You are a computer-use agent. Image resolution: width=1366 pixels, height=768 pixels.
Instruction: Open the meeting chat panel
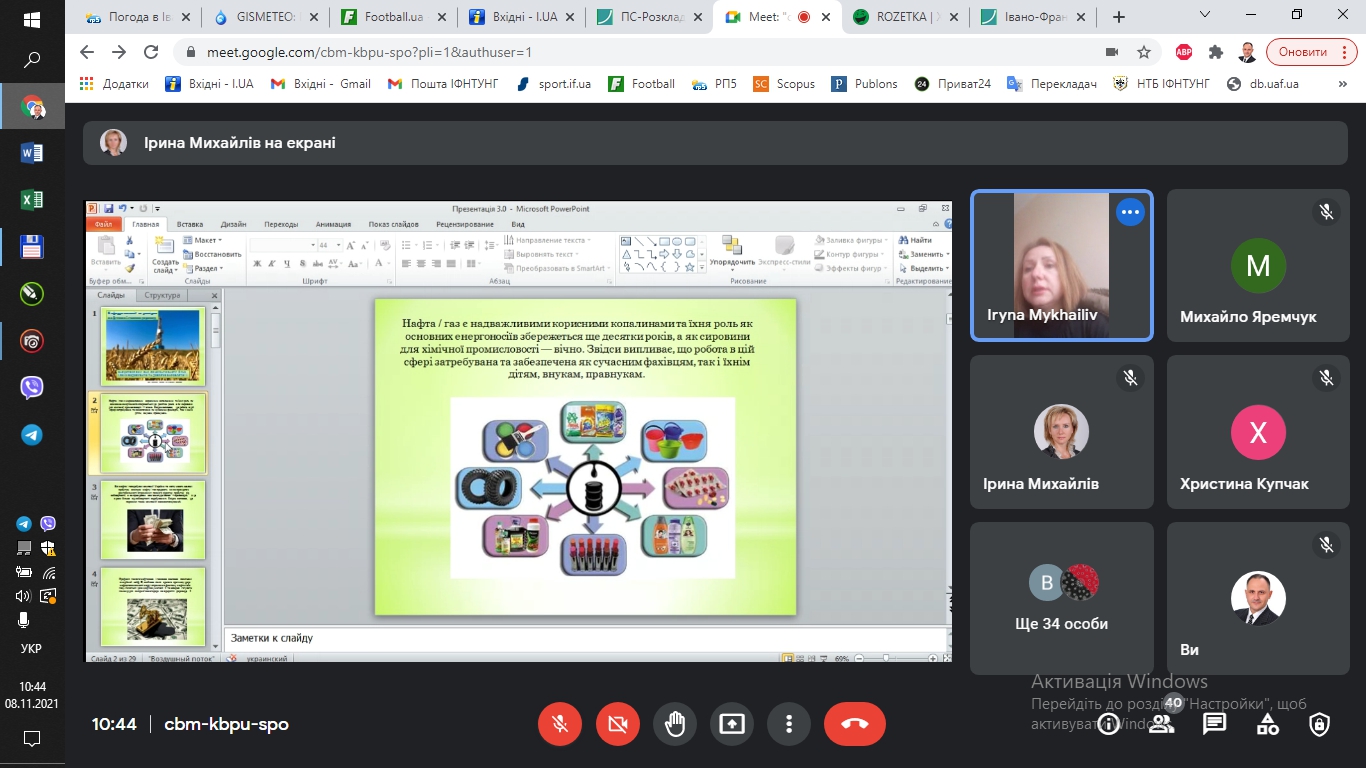click(1214, 724)
